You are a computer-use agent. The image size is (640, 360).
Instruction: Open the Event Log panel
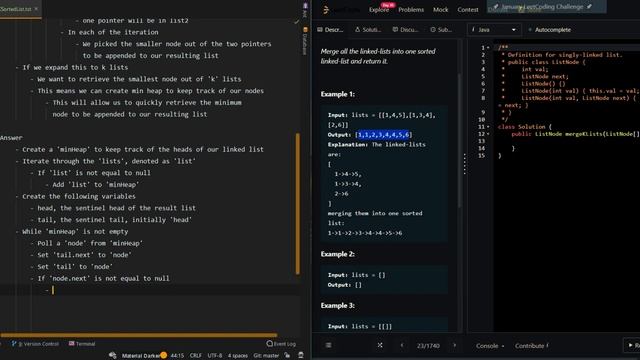coord(281,344)
